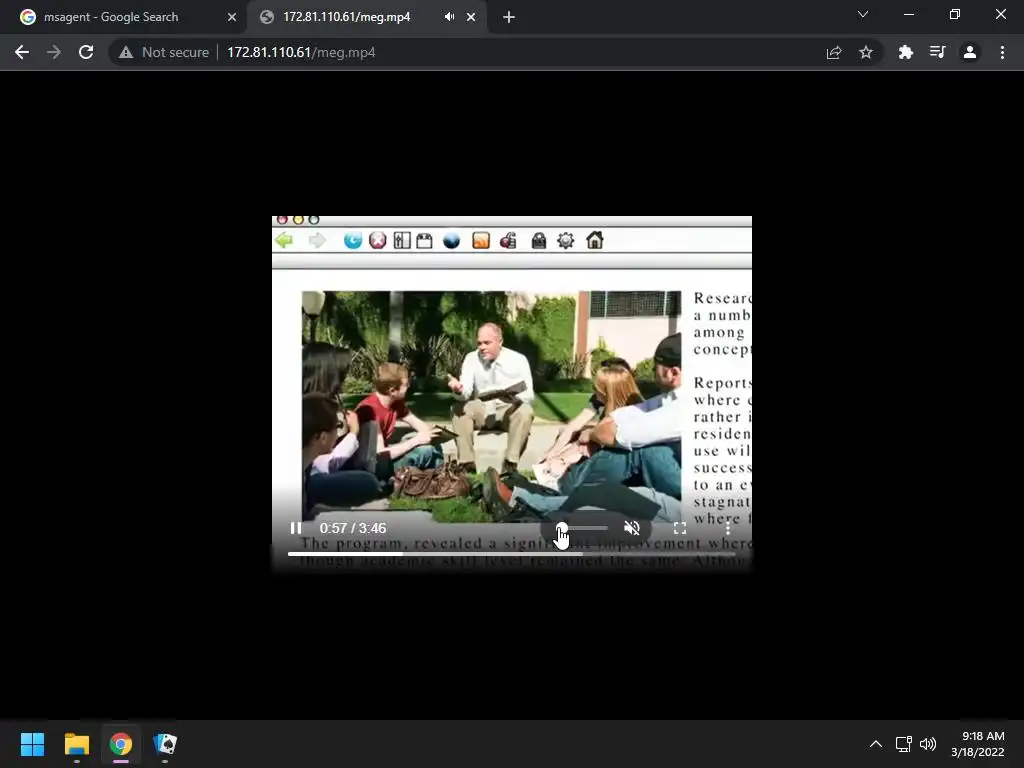This screenshot has height=768, width=1024.
Task: Enter fullscreen video mode
Action: (680, 528)
